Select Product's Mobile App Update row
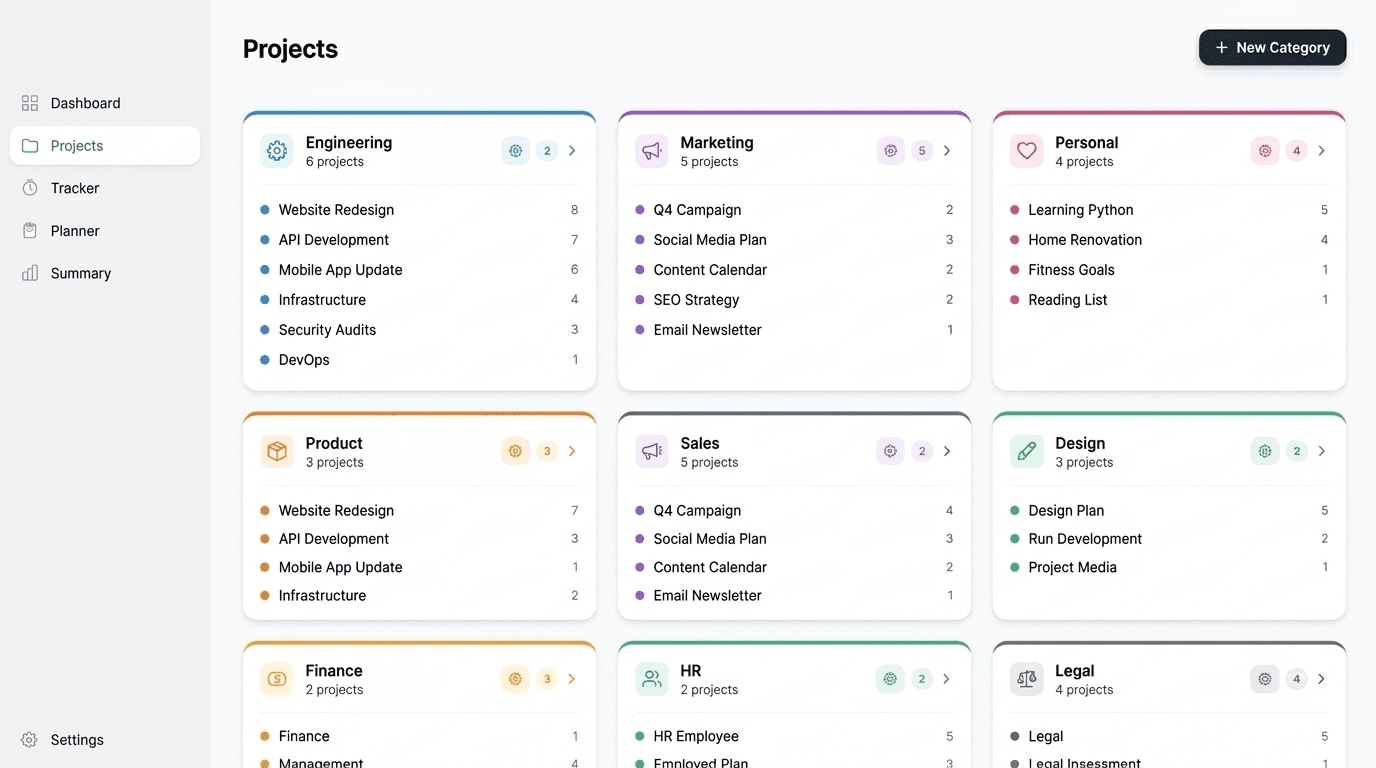Screen dimensions: 1376x768 click(x=419, y=567)
